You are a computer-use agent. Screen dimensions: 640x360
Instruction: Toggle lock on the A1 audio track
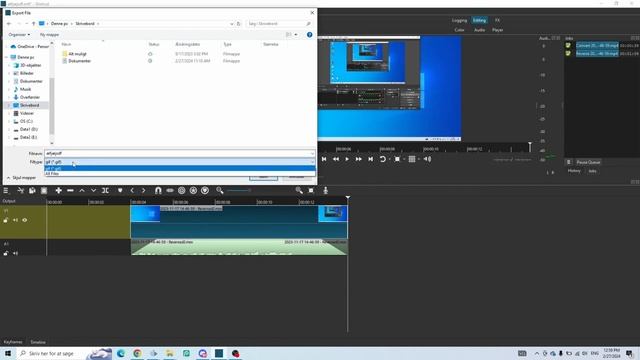[6, 253]
